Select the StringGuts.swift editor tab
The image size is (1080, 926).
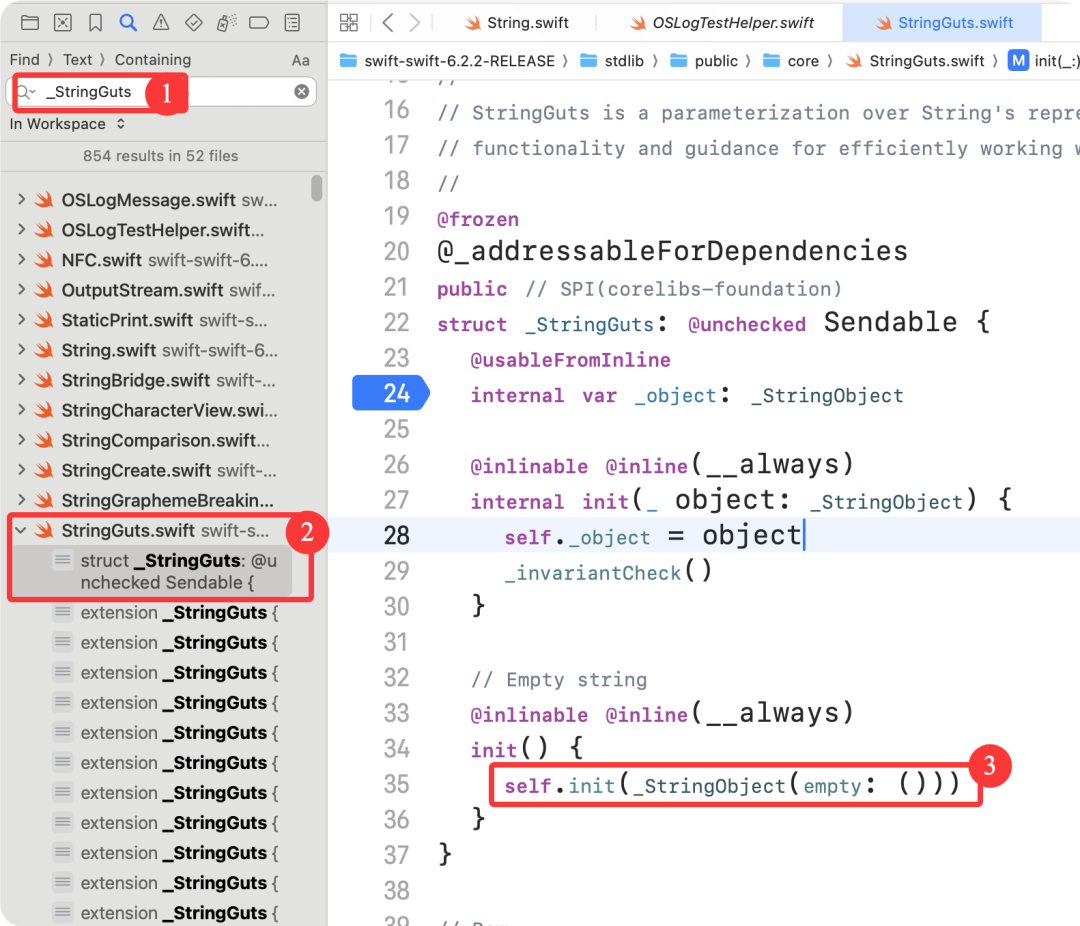point(944,23)
